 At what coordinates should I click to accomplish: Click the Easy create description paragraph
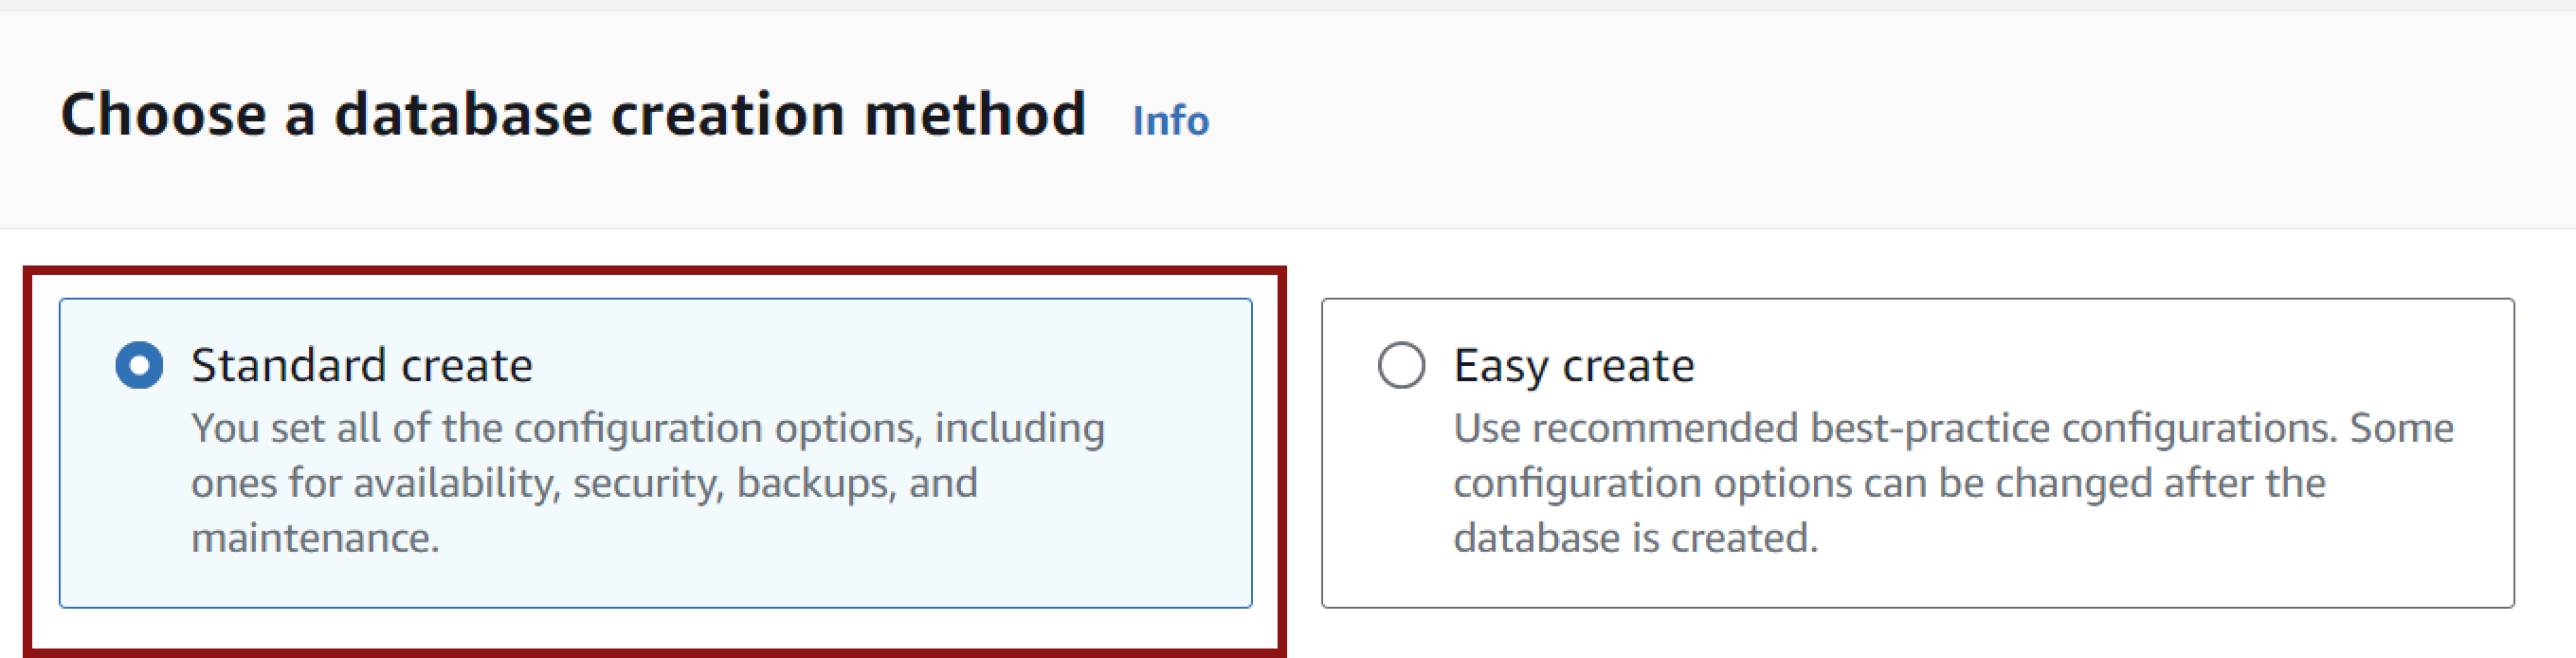point(1953,482)
